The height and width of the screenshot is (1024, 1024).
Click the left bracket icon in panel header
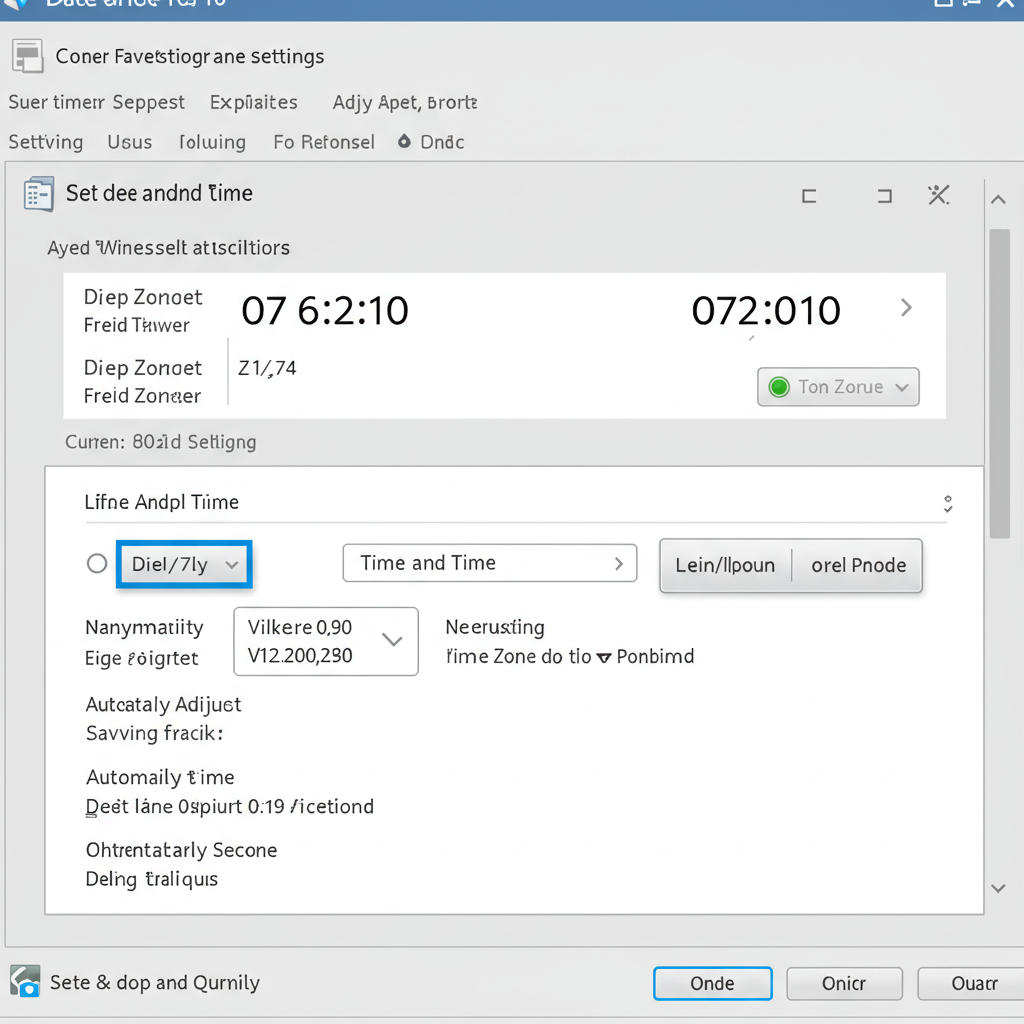point(809,196)
